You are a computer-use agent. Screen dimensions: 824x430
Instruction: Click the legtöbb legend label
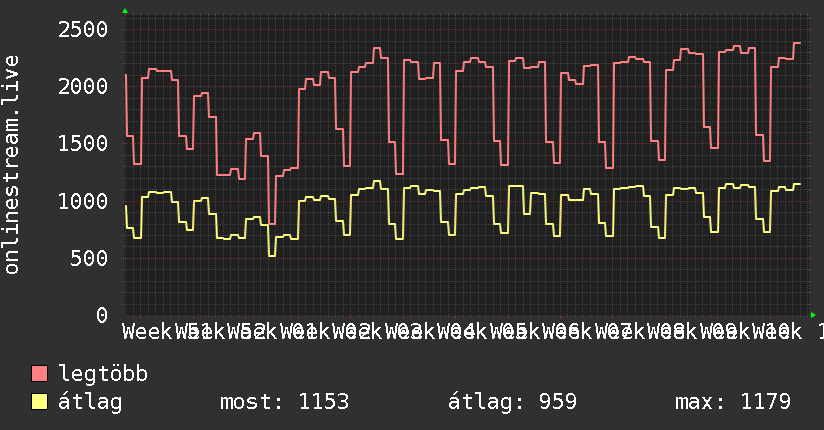click(x=102, y=374)
